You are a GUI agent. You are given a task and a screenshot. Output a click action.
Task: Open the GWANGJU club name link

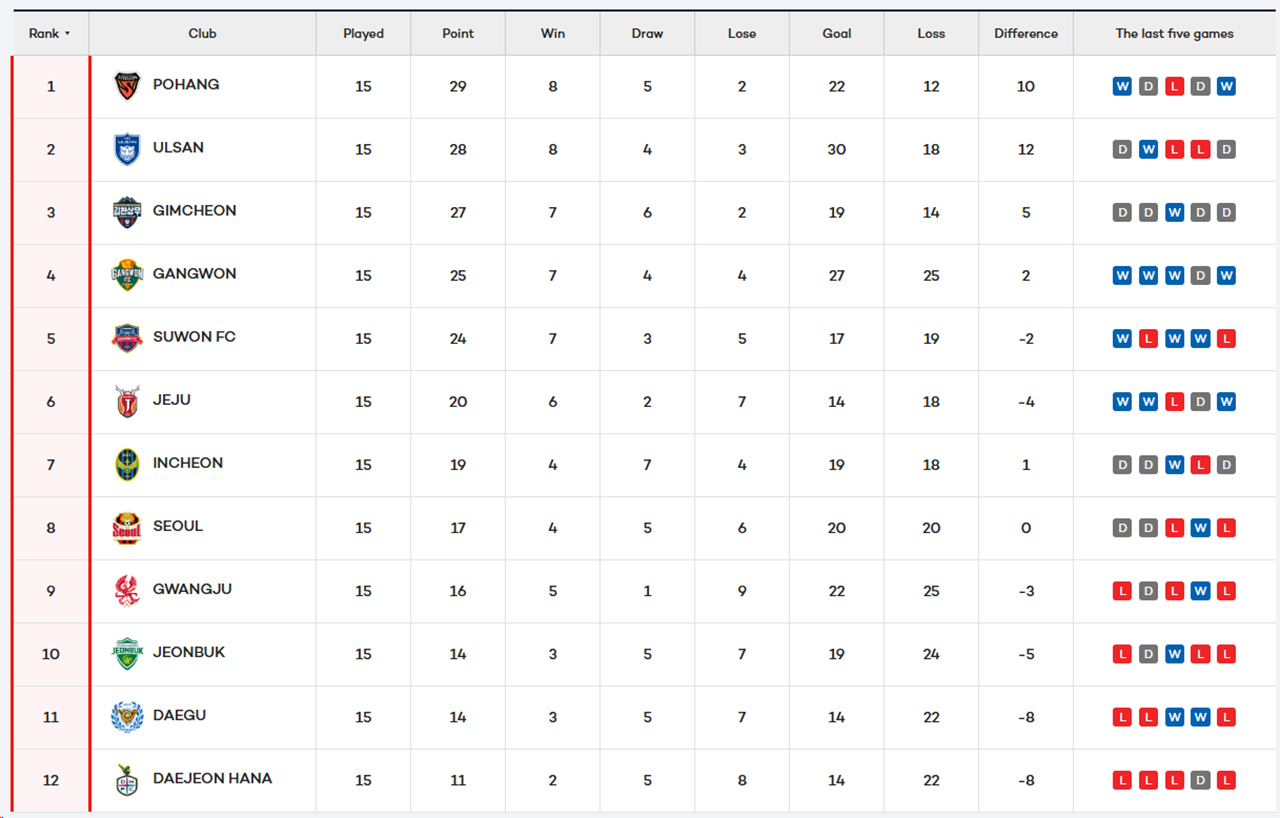192,589
